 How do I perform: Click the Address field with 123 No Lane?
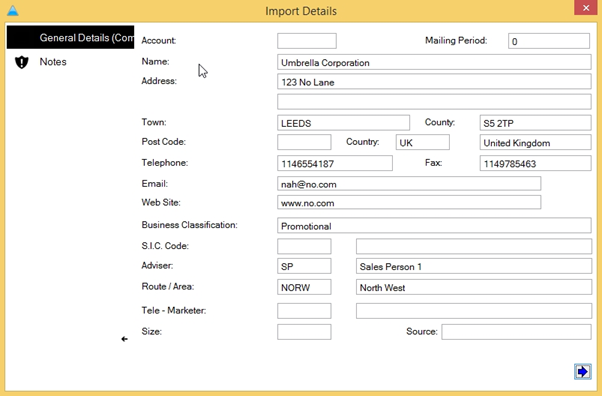tap(434, 82)
